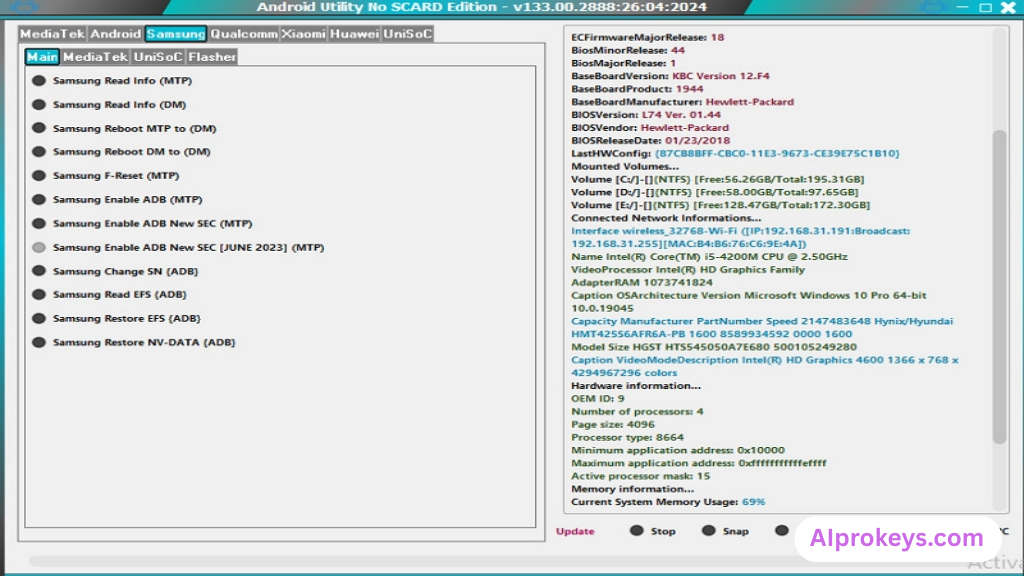Click the icon beside Samsung Read Info (MTP)
The image size is (1024, 576).
tap(39, 81)
